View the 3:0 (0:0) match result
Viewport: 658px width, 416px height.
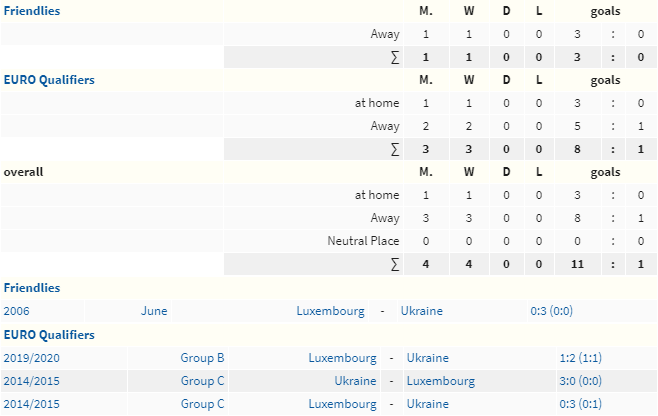[x=580, y=381]
